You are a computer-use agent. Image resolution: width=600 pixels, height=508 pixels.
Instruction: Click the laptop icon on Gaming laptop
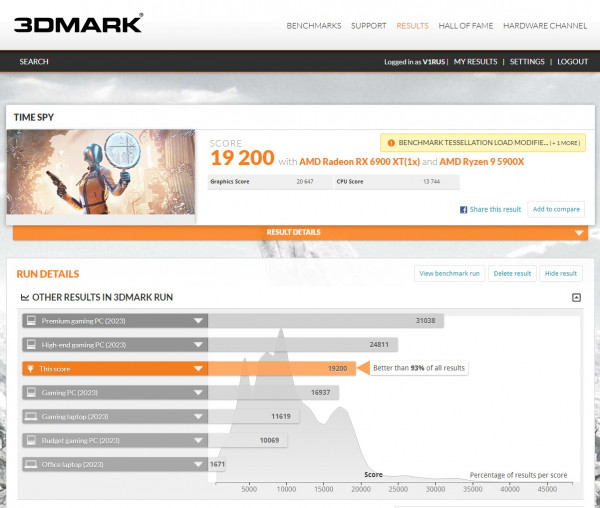point(31,416)
